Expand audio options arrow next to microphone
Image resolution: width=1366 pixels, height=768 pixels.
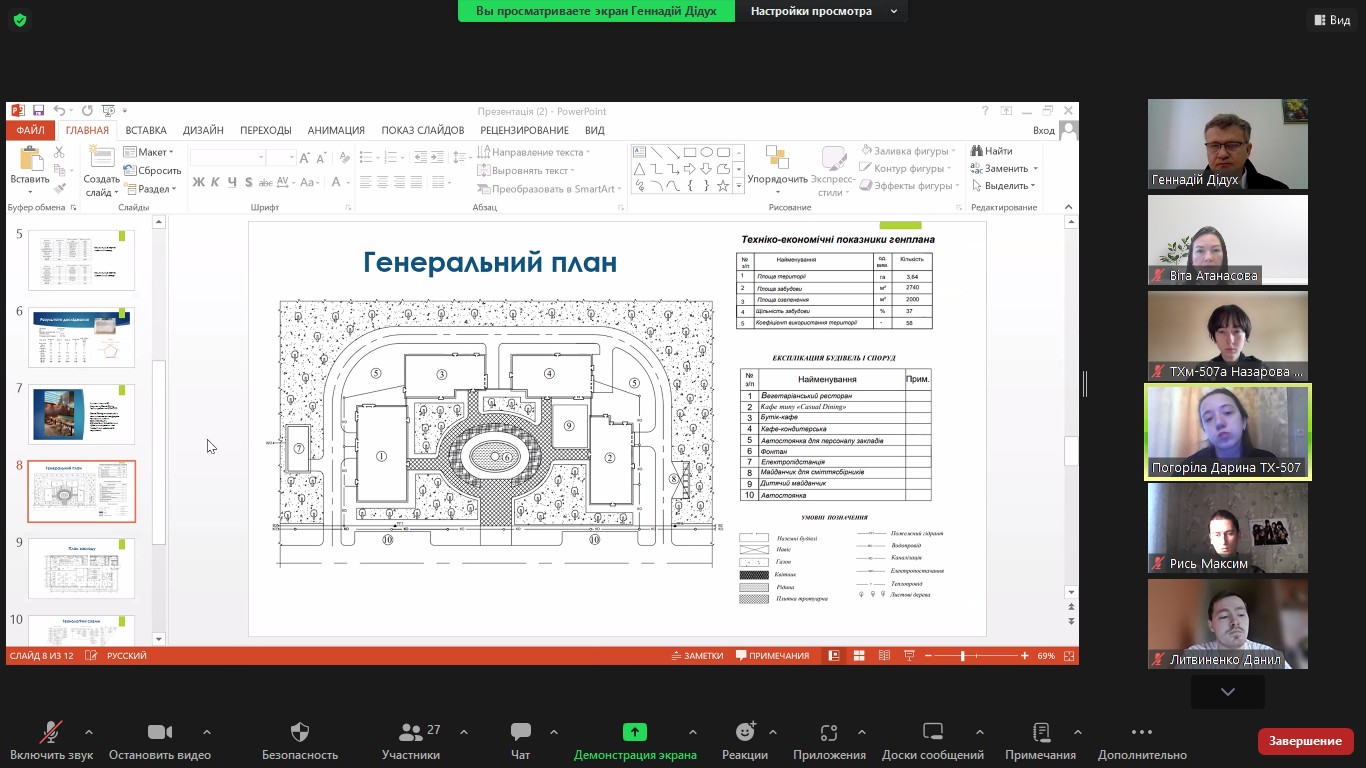pos(89,732)
